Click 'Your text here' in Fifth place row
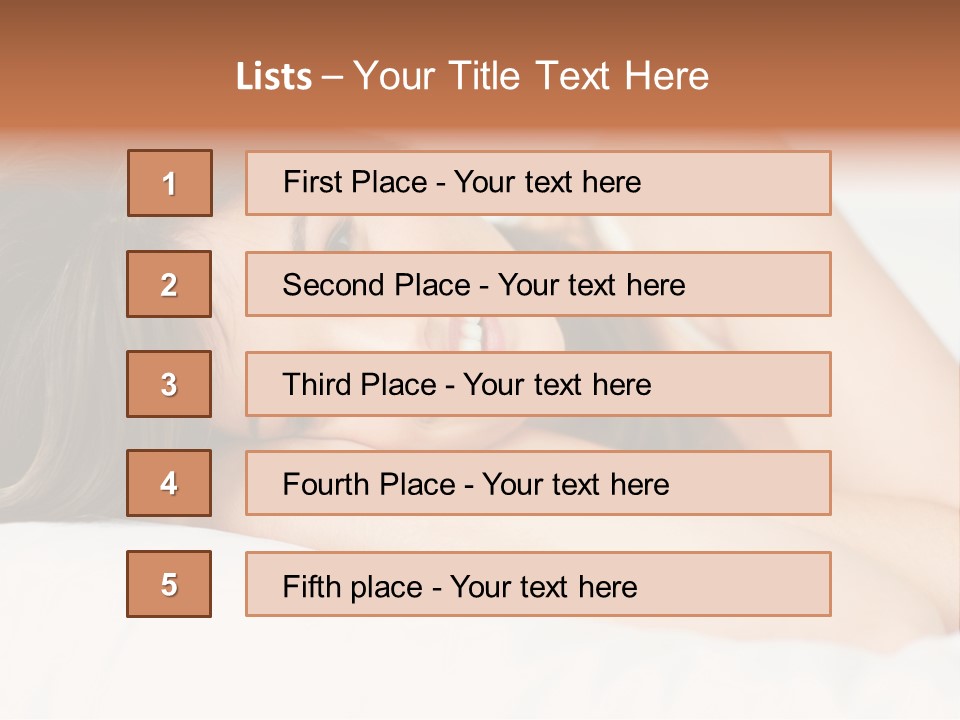 click(x=543, y=586)
